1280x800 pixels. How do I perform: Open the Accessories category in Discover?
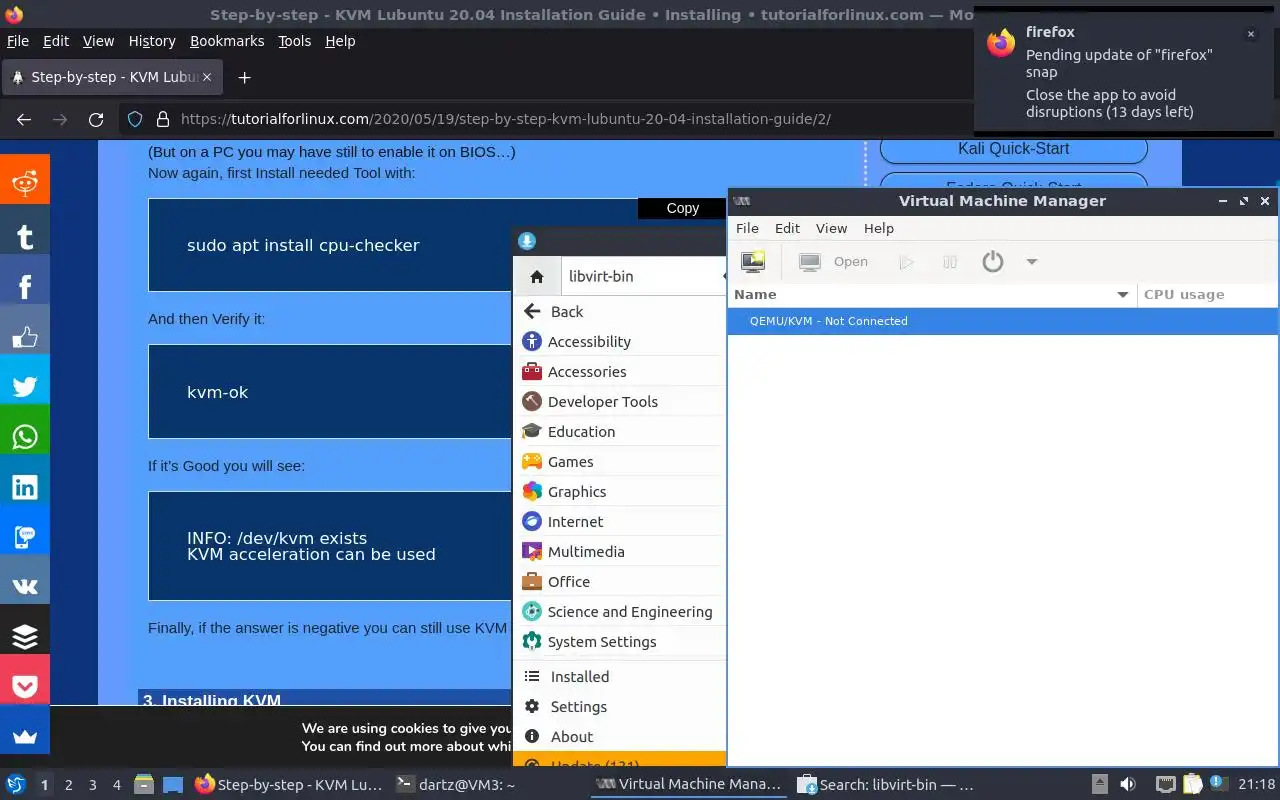point(619,372)
